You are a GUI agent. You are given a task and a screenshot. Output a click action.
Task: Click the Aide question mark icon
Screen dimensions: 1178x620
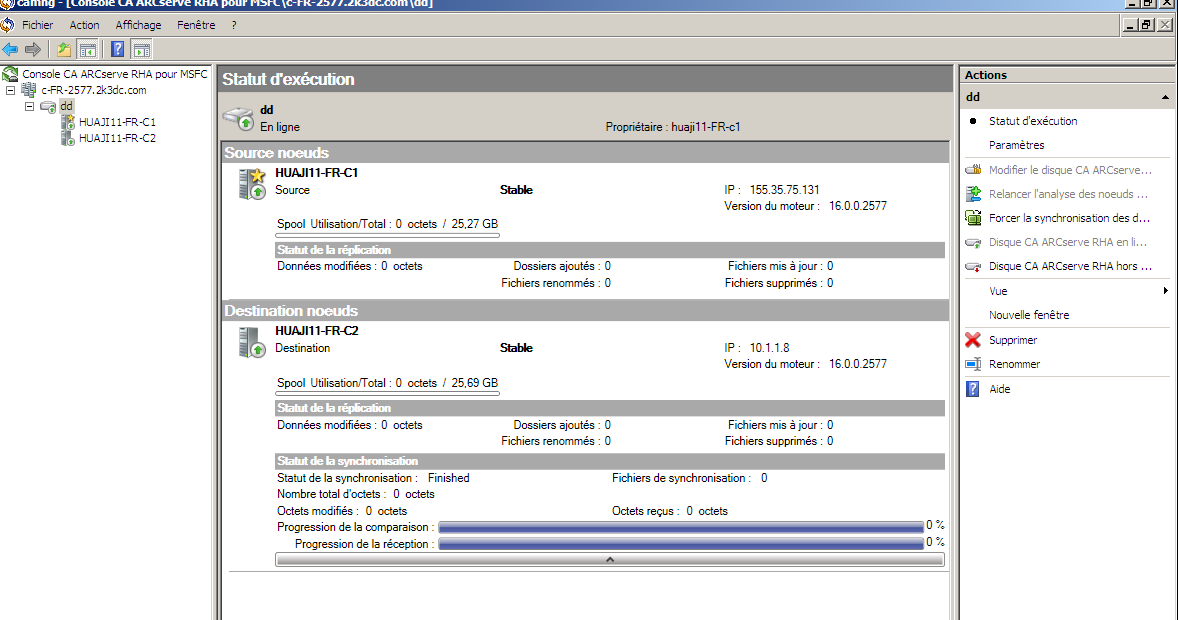(973, 389)
